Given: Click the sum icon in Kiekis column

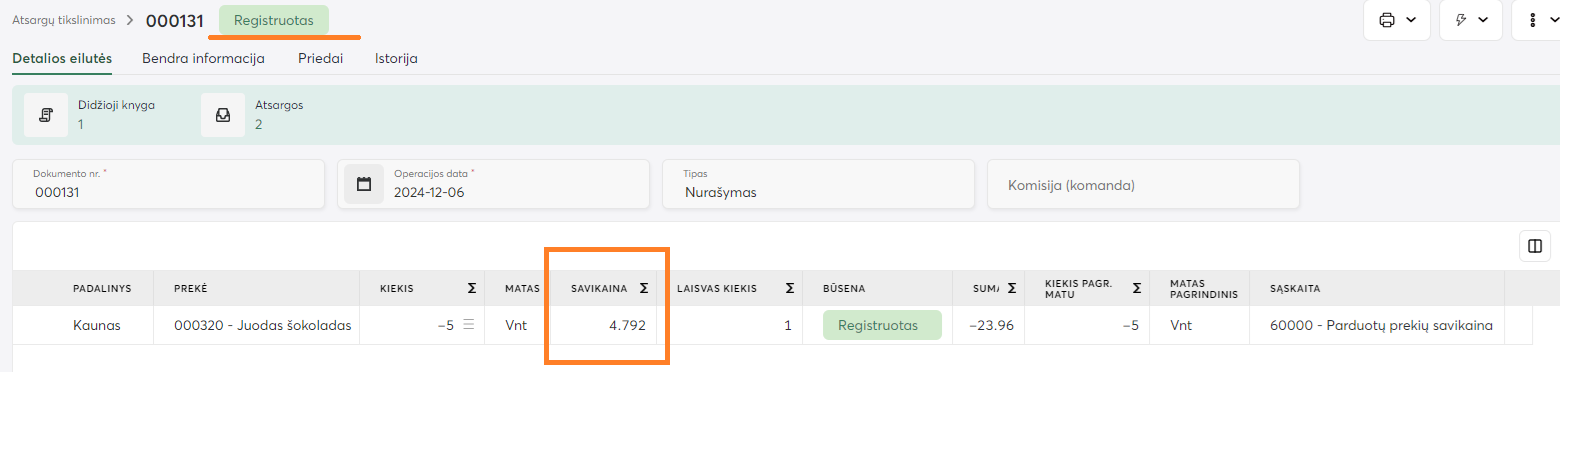Looking at the screenshot, I should point(472,288).
